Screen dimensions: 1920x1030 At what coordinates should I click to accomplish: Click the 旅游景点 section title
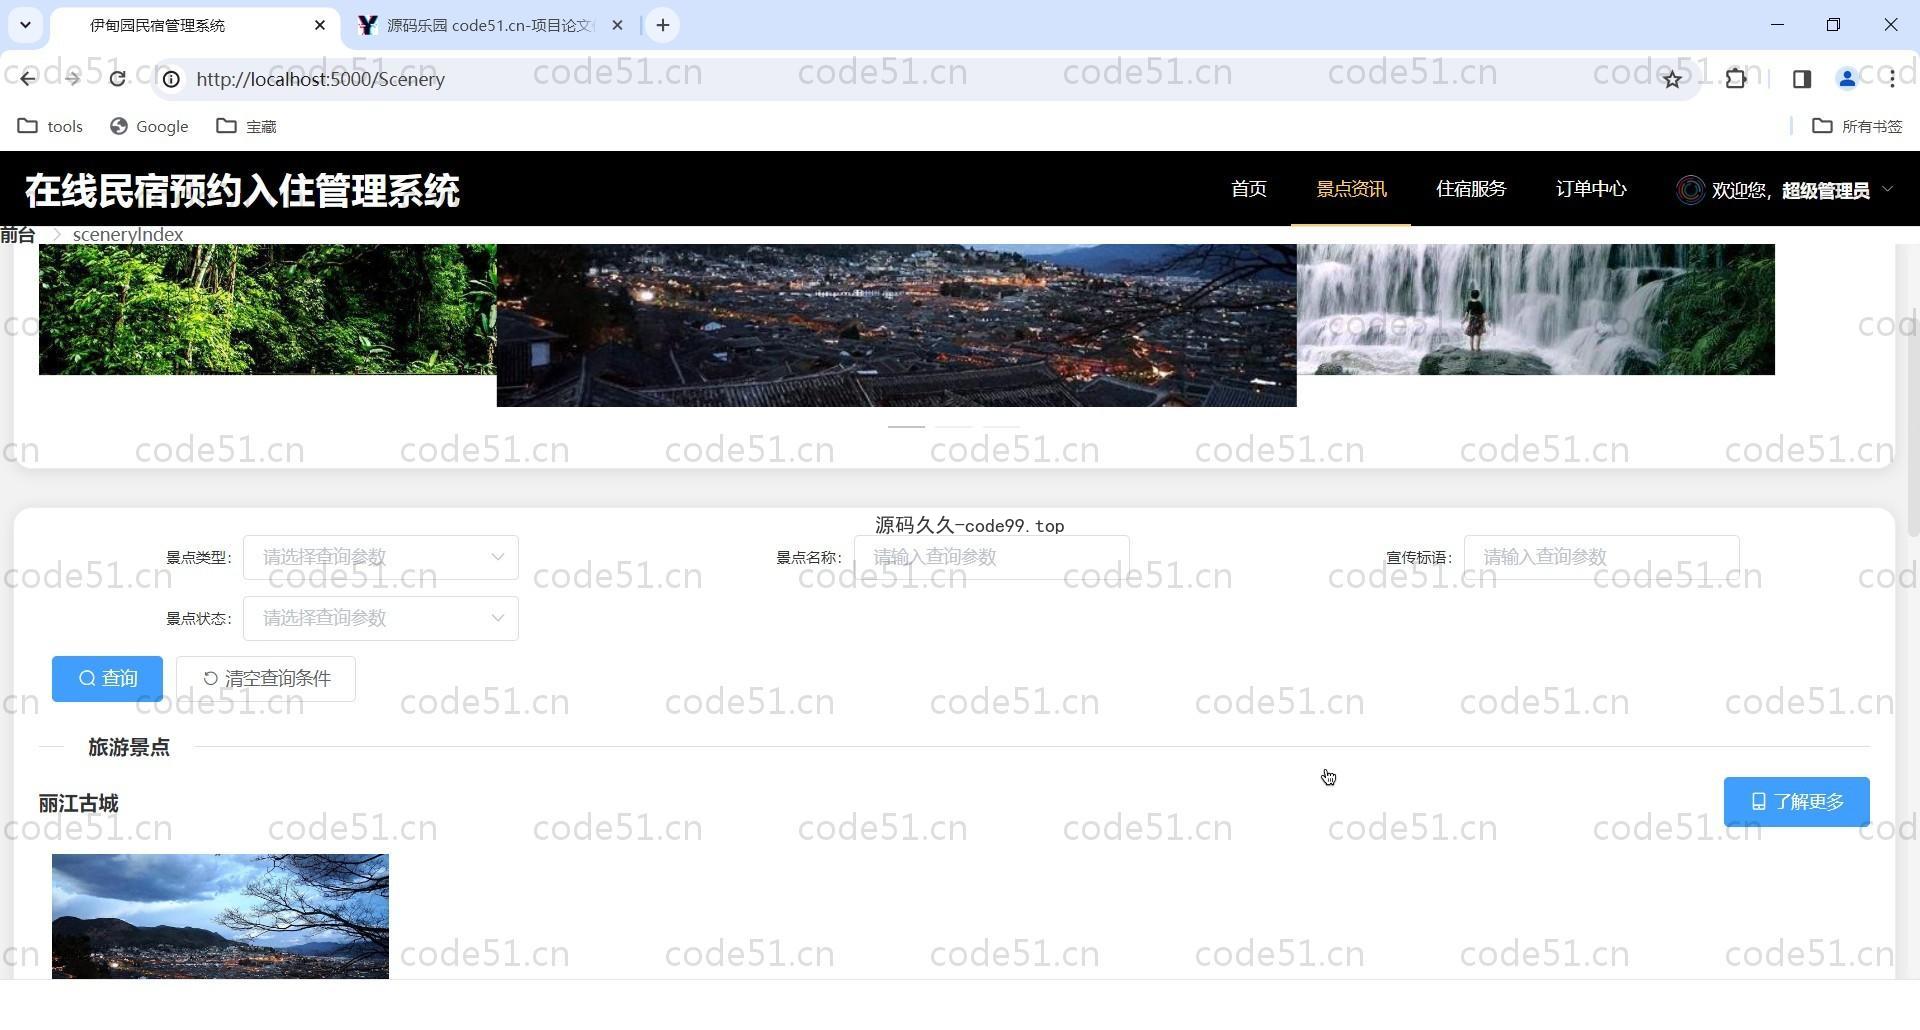[x=129, y=747]
